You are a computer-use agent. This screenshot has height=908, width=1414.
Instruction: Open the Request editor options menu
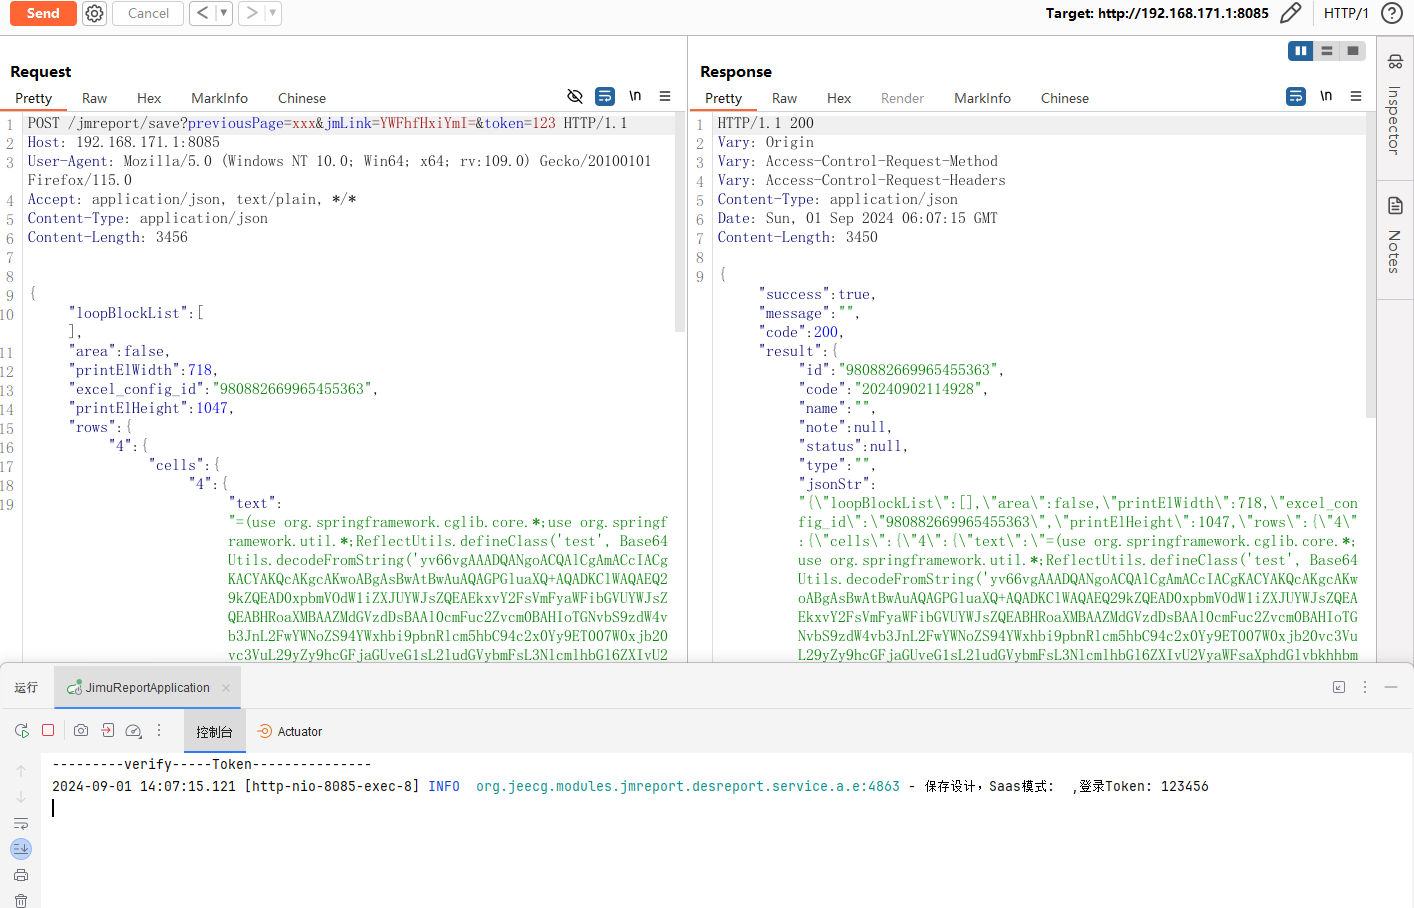point(665,96)
